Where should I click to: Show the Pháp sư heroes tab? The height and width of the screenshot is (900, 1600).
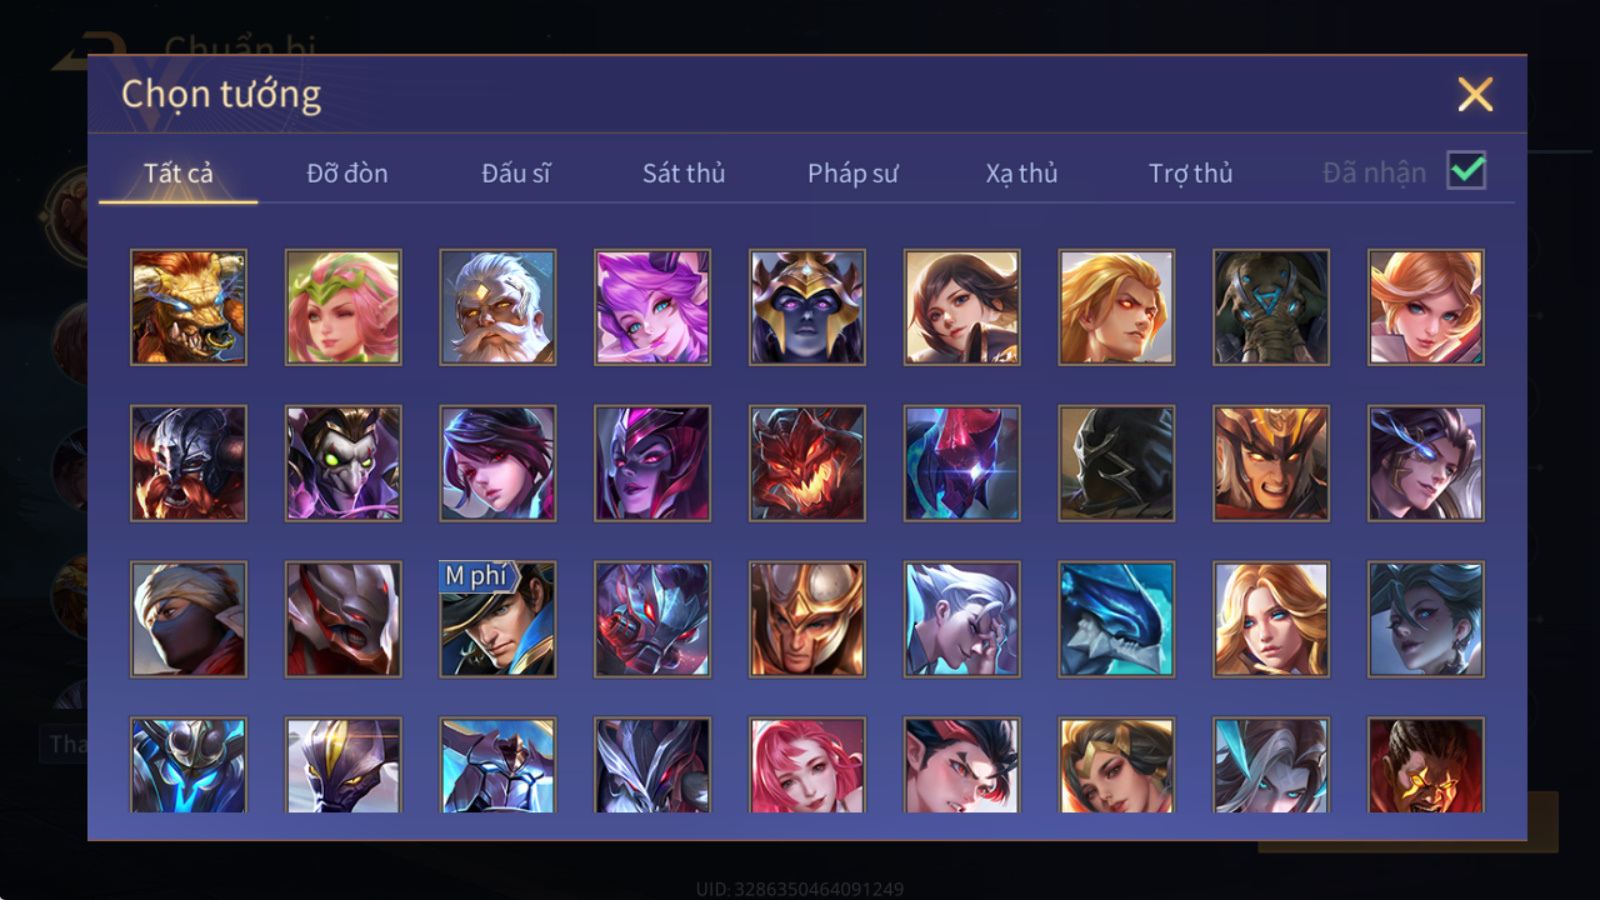click(x=853, y=173)
